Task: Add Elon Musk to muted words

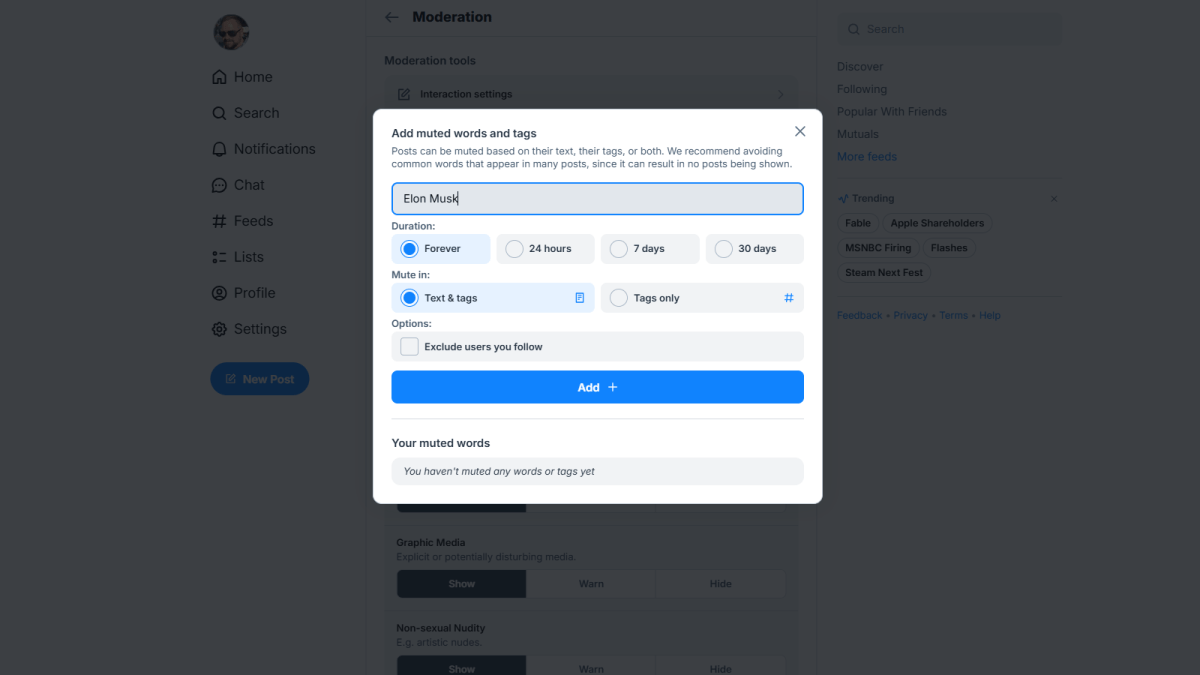Action: coord(597,387)
